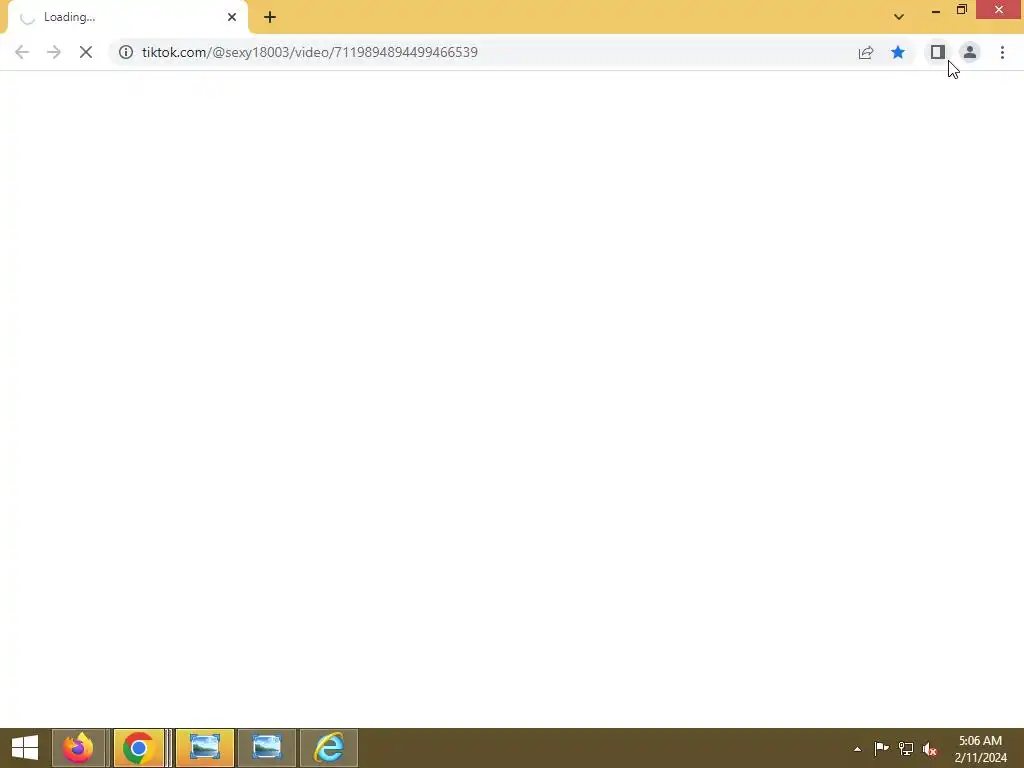Open the Chrome profile menu
The image size is (1024, 768).
point(970,52)
